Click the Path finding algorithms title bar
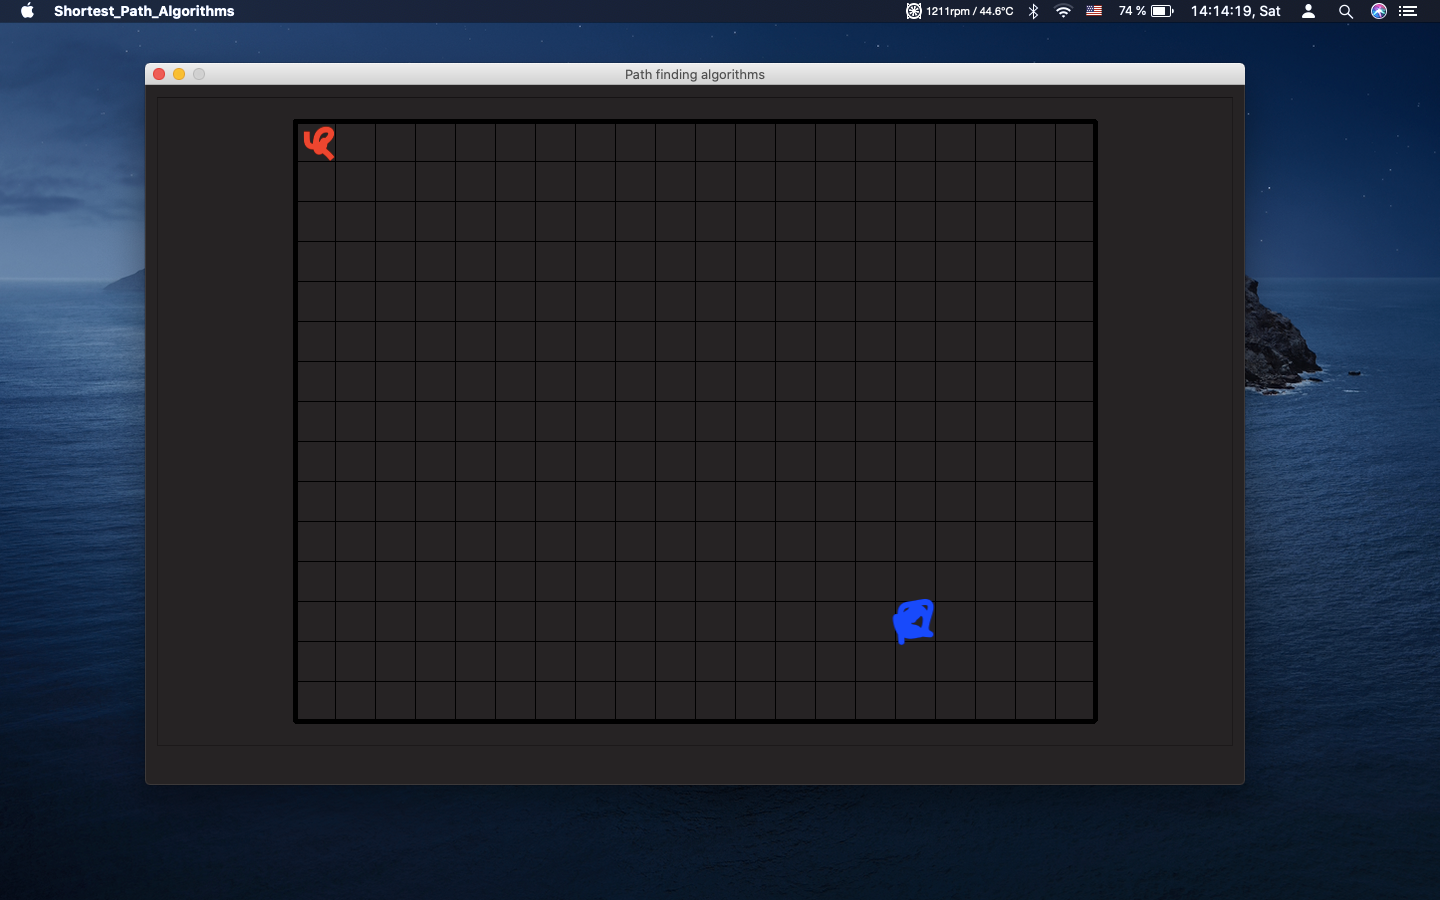Viewport: 1440px width, 900px height. [x=694, y=74]
